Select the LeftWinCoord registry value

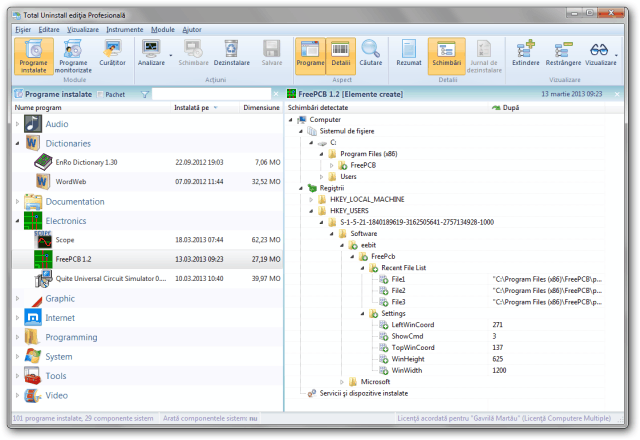pos(413,325)
